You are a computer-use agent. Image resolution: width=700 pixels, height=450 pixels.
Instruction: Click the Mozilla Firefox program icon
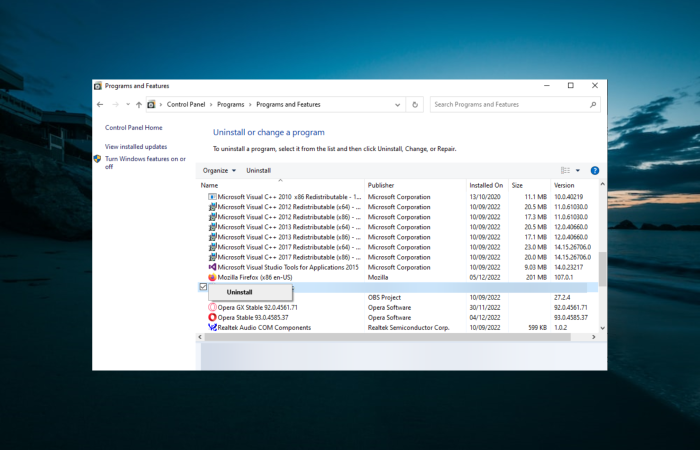click(x=212, y=277)
